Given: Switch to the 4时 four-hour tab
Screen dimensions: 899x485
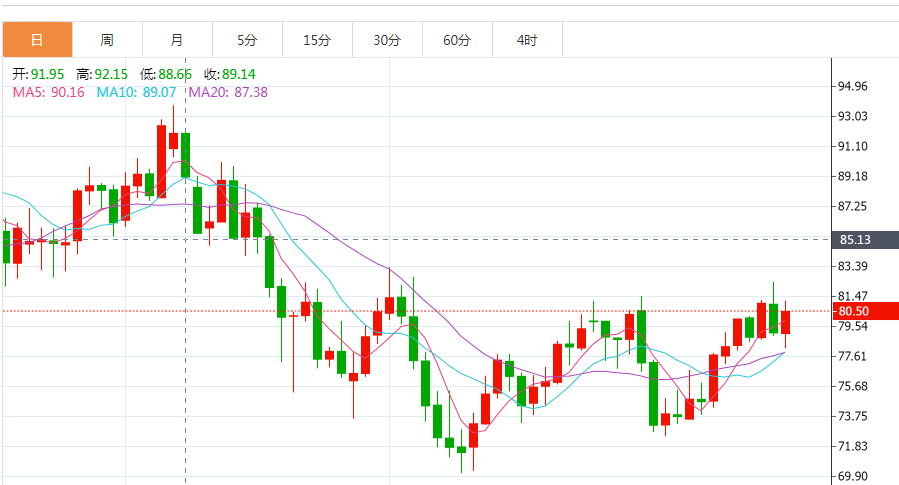Looking at the screenshot, I should click(527, 40).
